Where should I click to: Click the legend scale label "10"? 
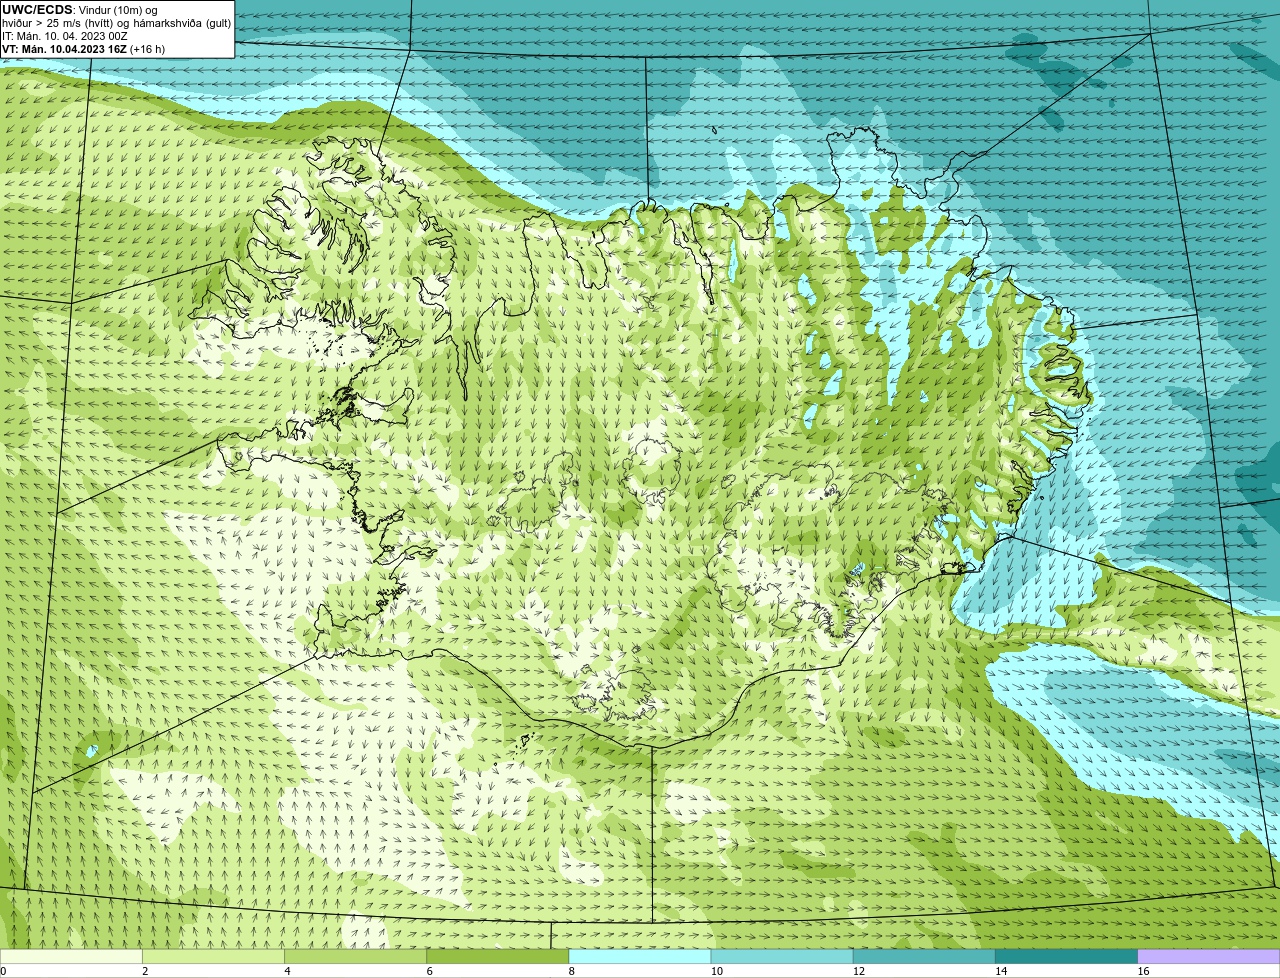coord(716,971)
